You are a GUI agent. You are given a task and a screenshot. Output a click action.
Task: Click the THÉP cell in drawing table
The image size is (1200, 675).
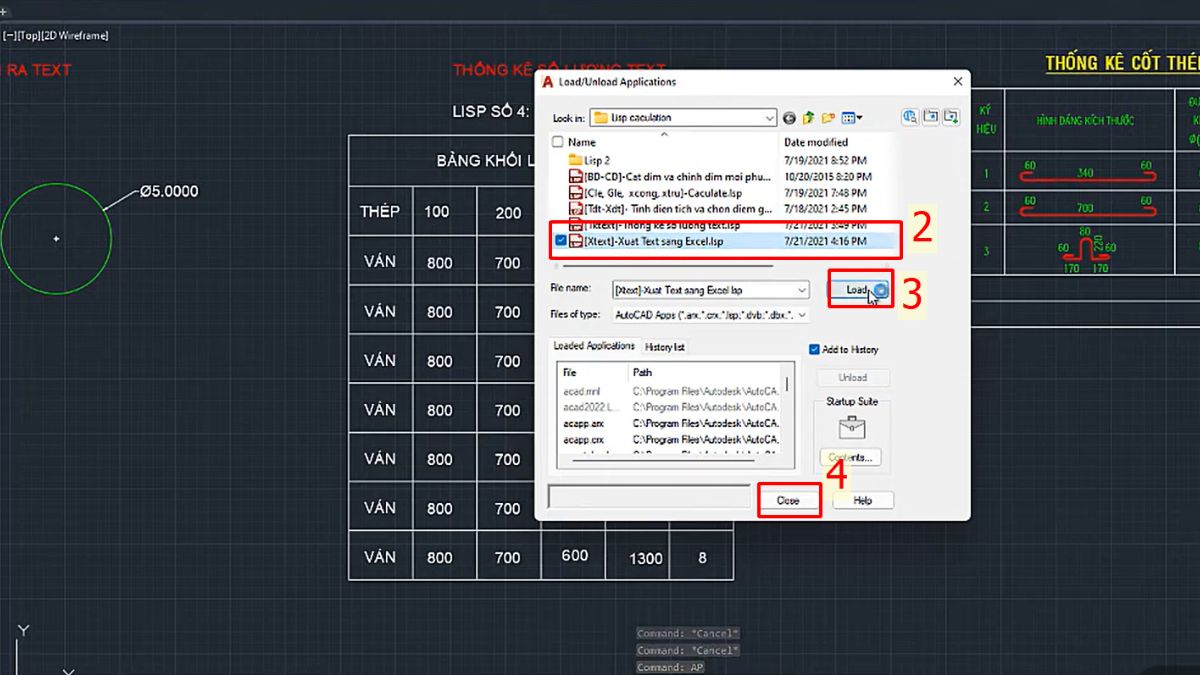pos(380,212)
